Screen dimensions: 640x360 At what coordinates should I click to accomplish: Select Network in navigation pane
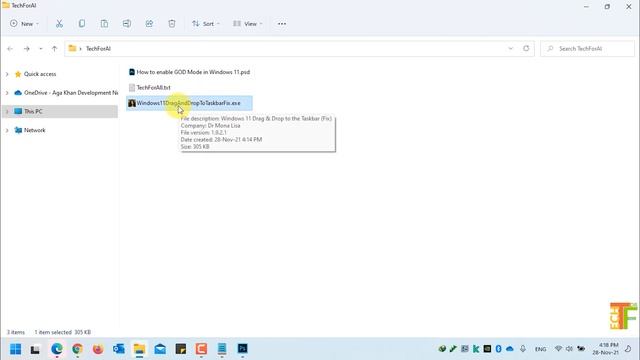[x=34, y=130]
